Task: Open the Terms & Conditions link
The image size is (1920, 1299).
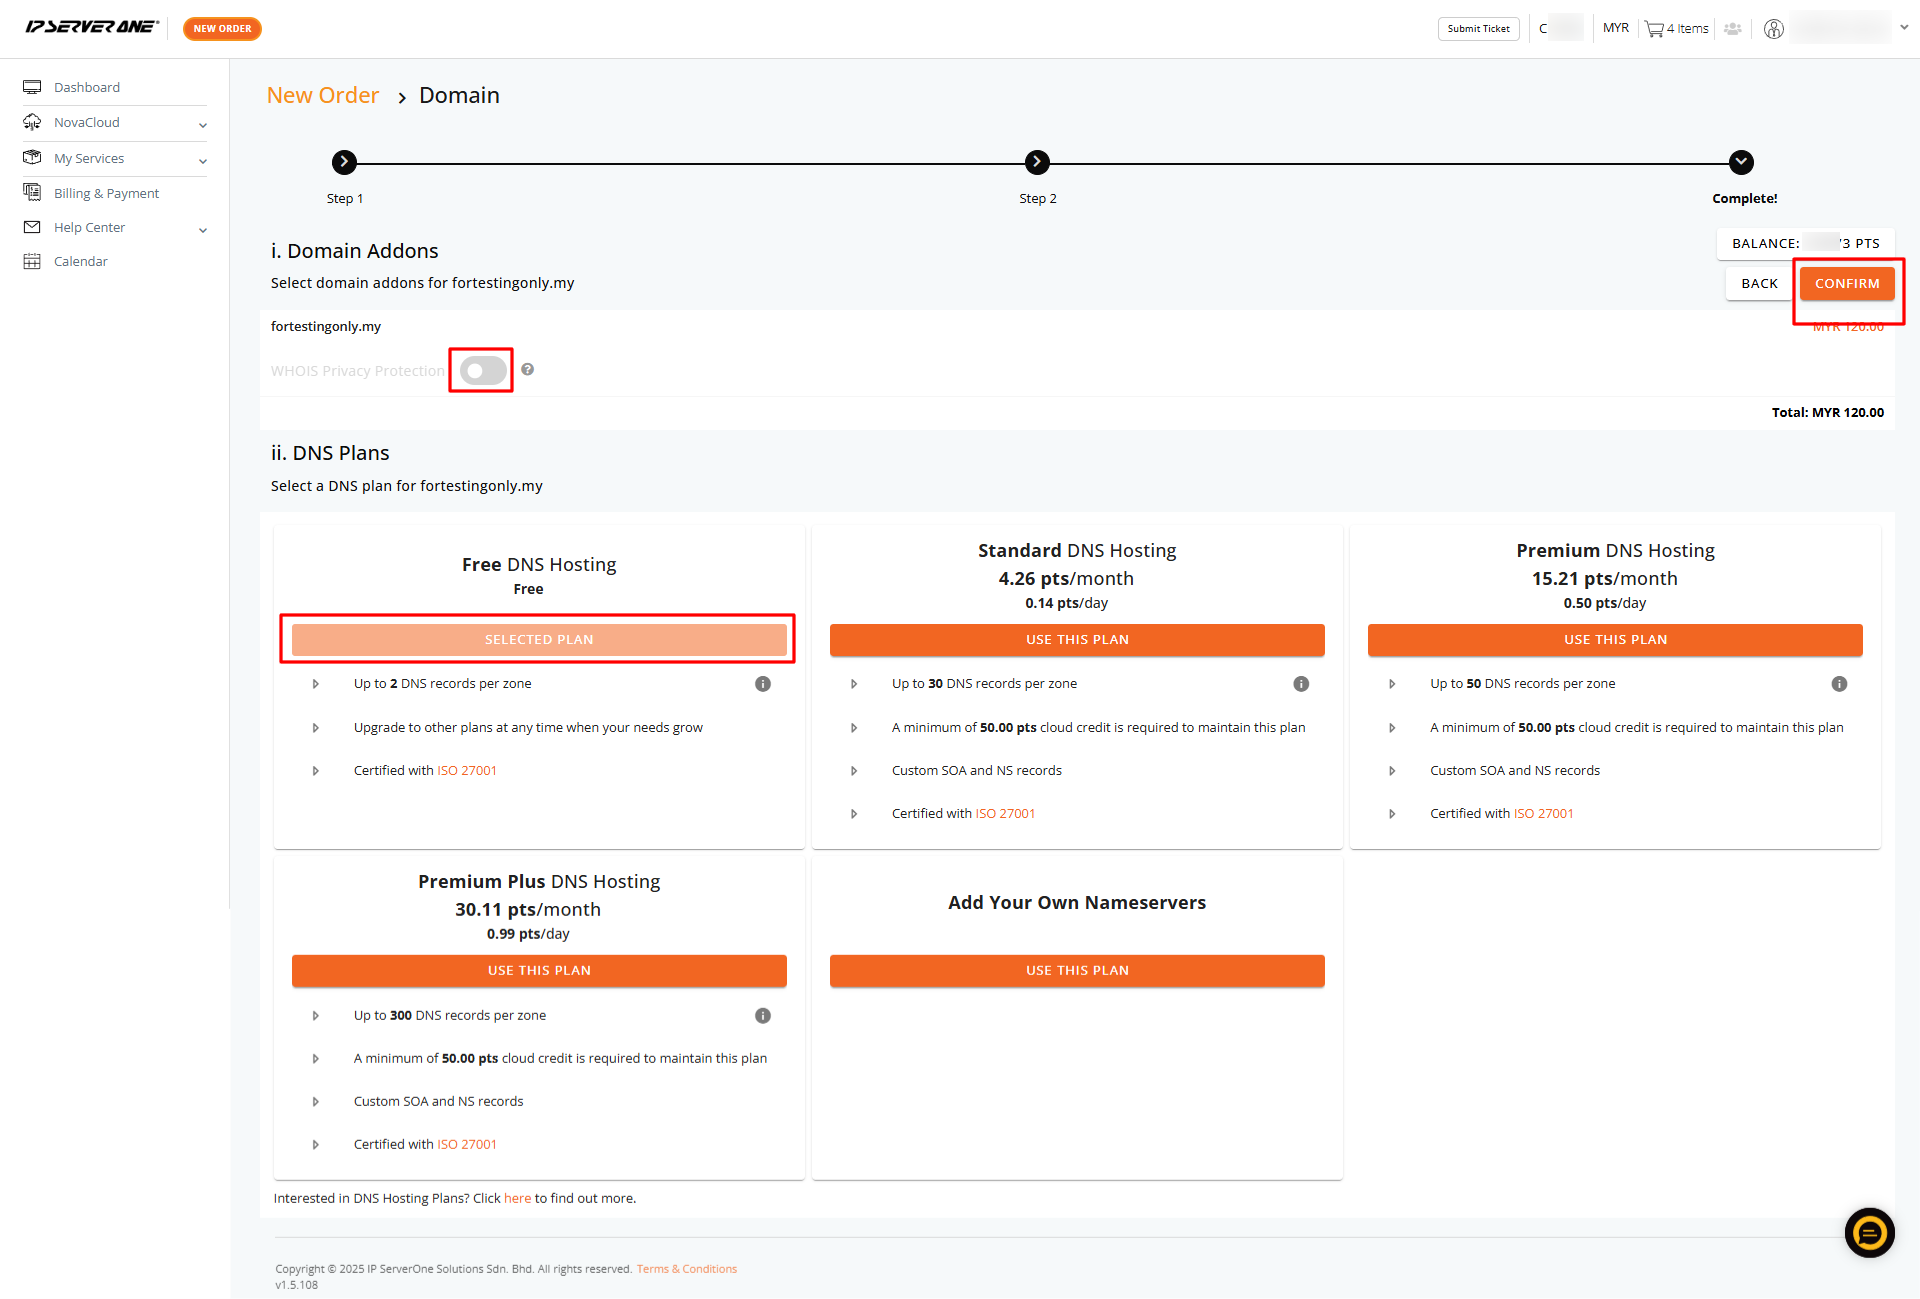Action: click(687, 1270)
